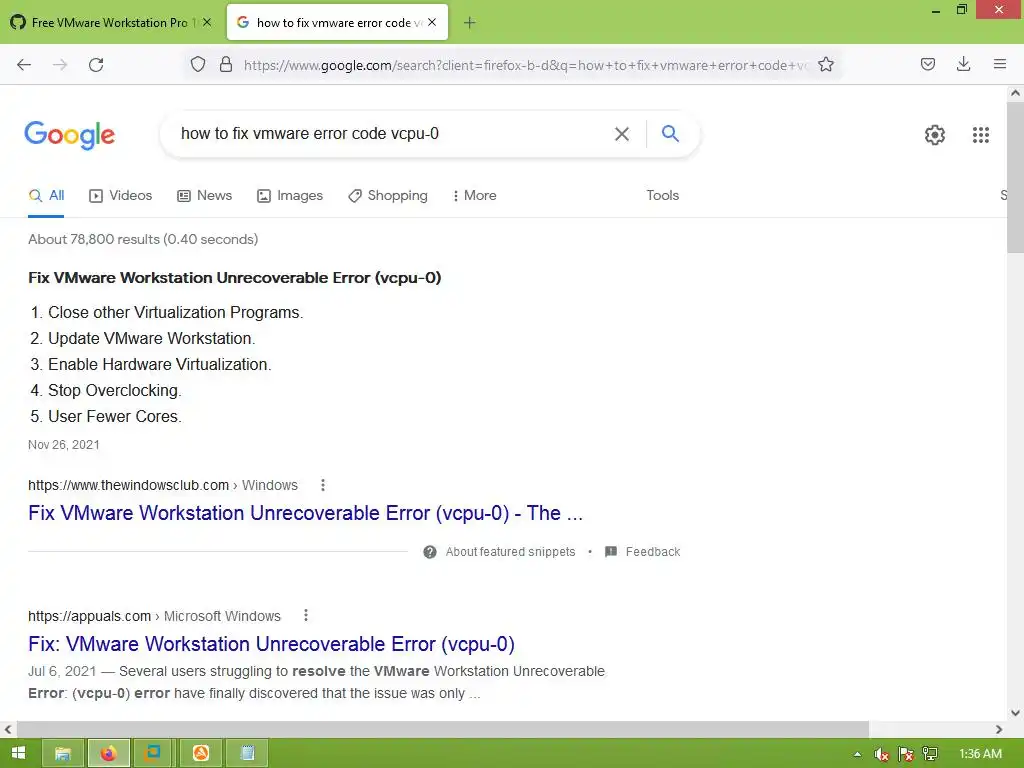Switch to Videos results
The image size is (1024, 768).
click(120, 195)
